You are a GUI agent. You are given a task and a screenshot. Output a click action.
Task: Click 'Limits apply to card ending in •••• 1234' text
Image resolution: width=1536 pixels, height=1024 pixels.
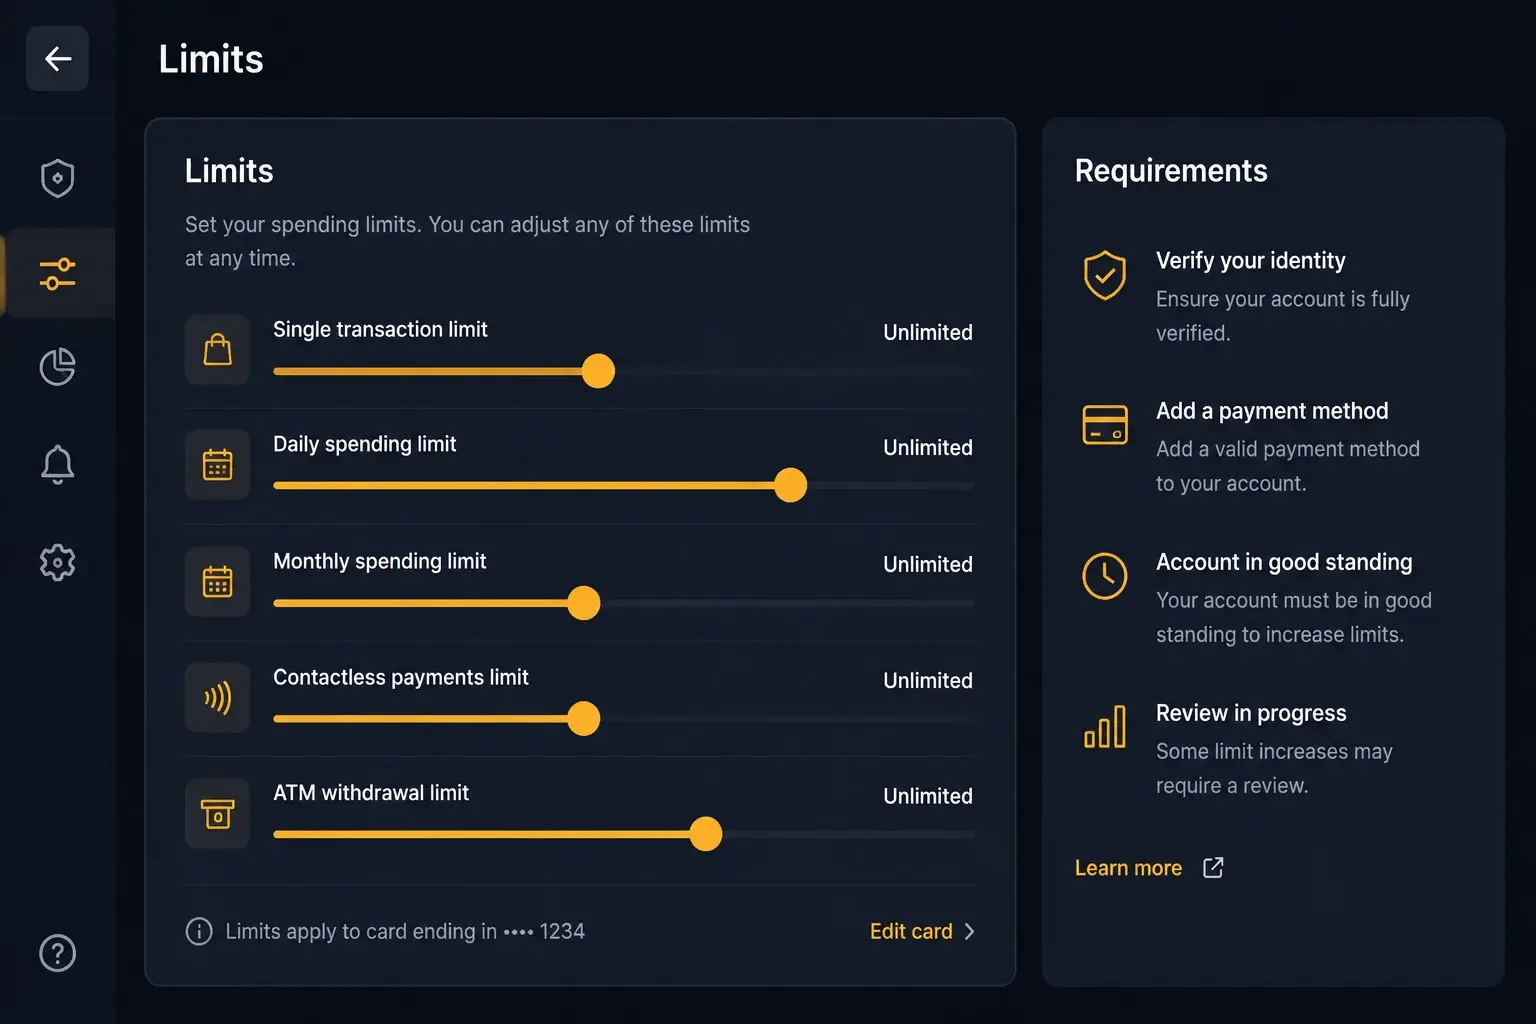tap(405, 931)
